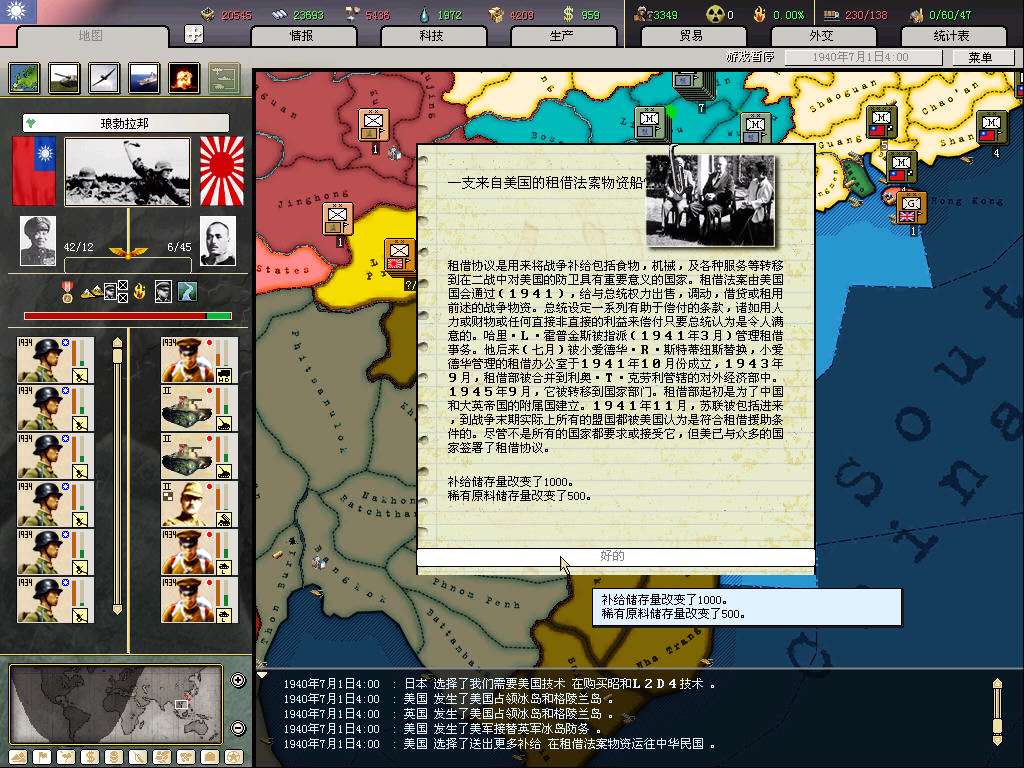Click the manpower icon showing 3349
Screen dimensions: 1024x768
pos(642,14)
